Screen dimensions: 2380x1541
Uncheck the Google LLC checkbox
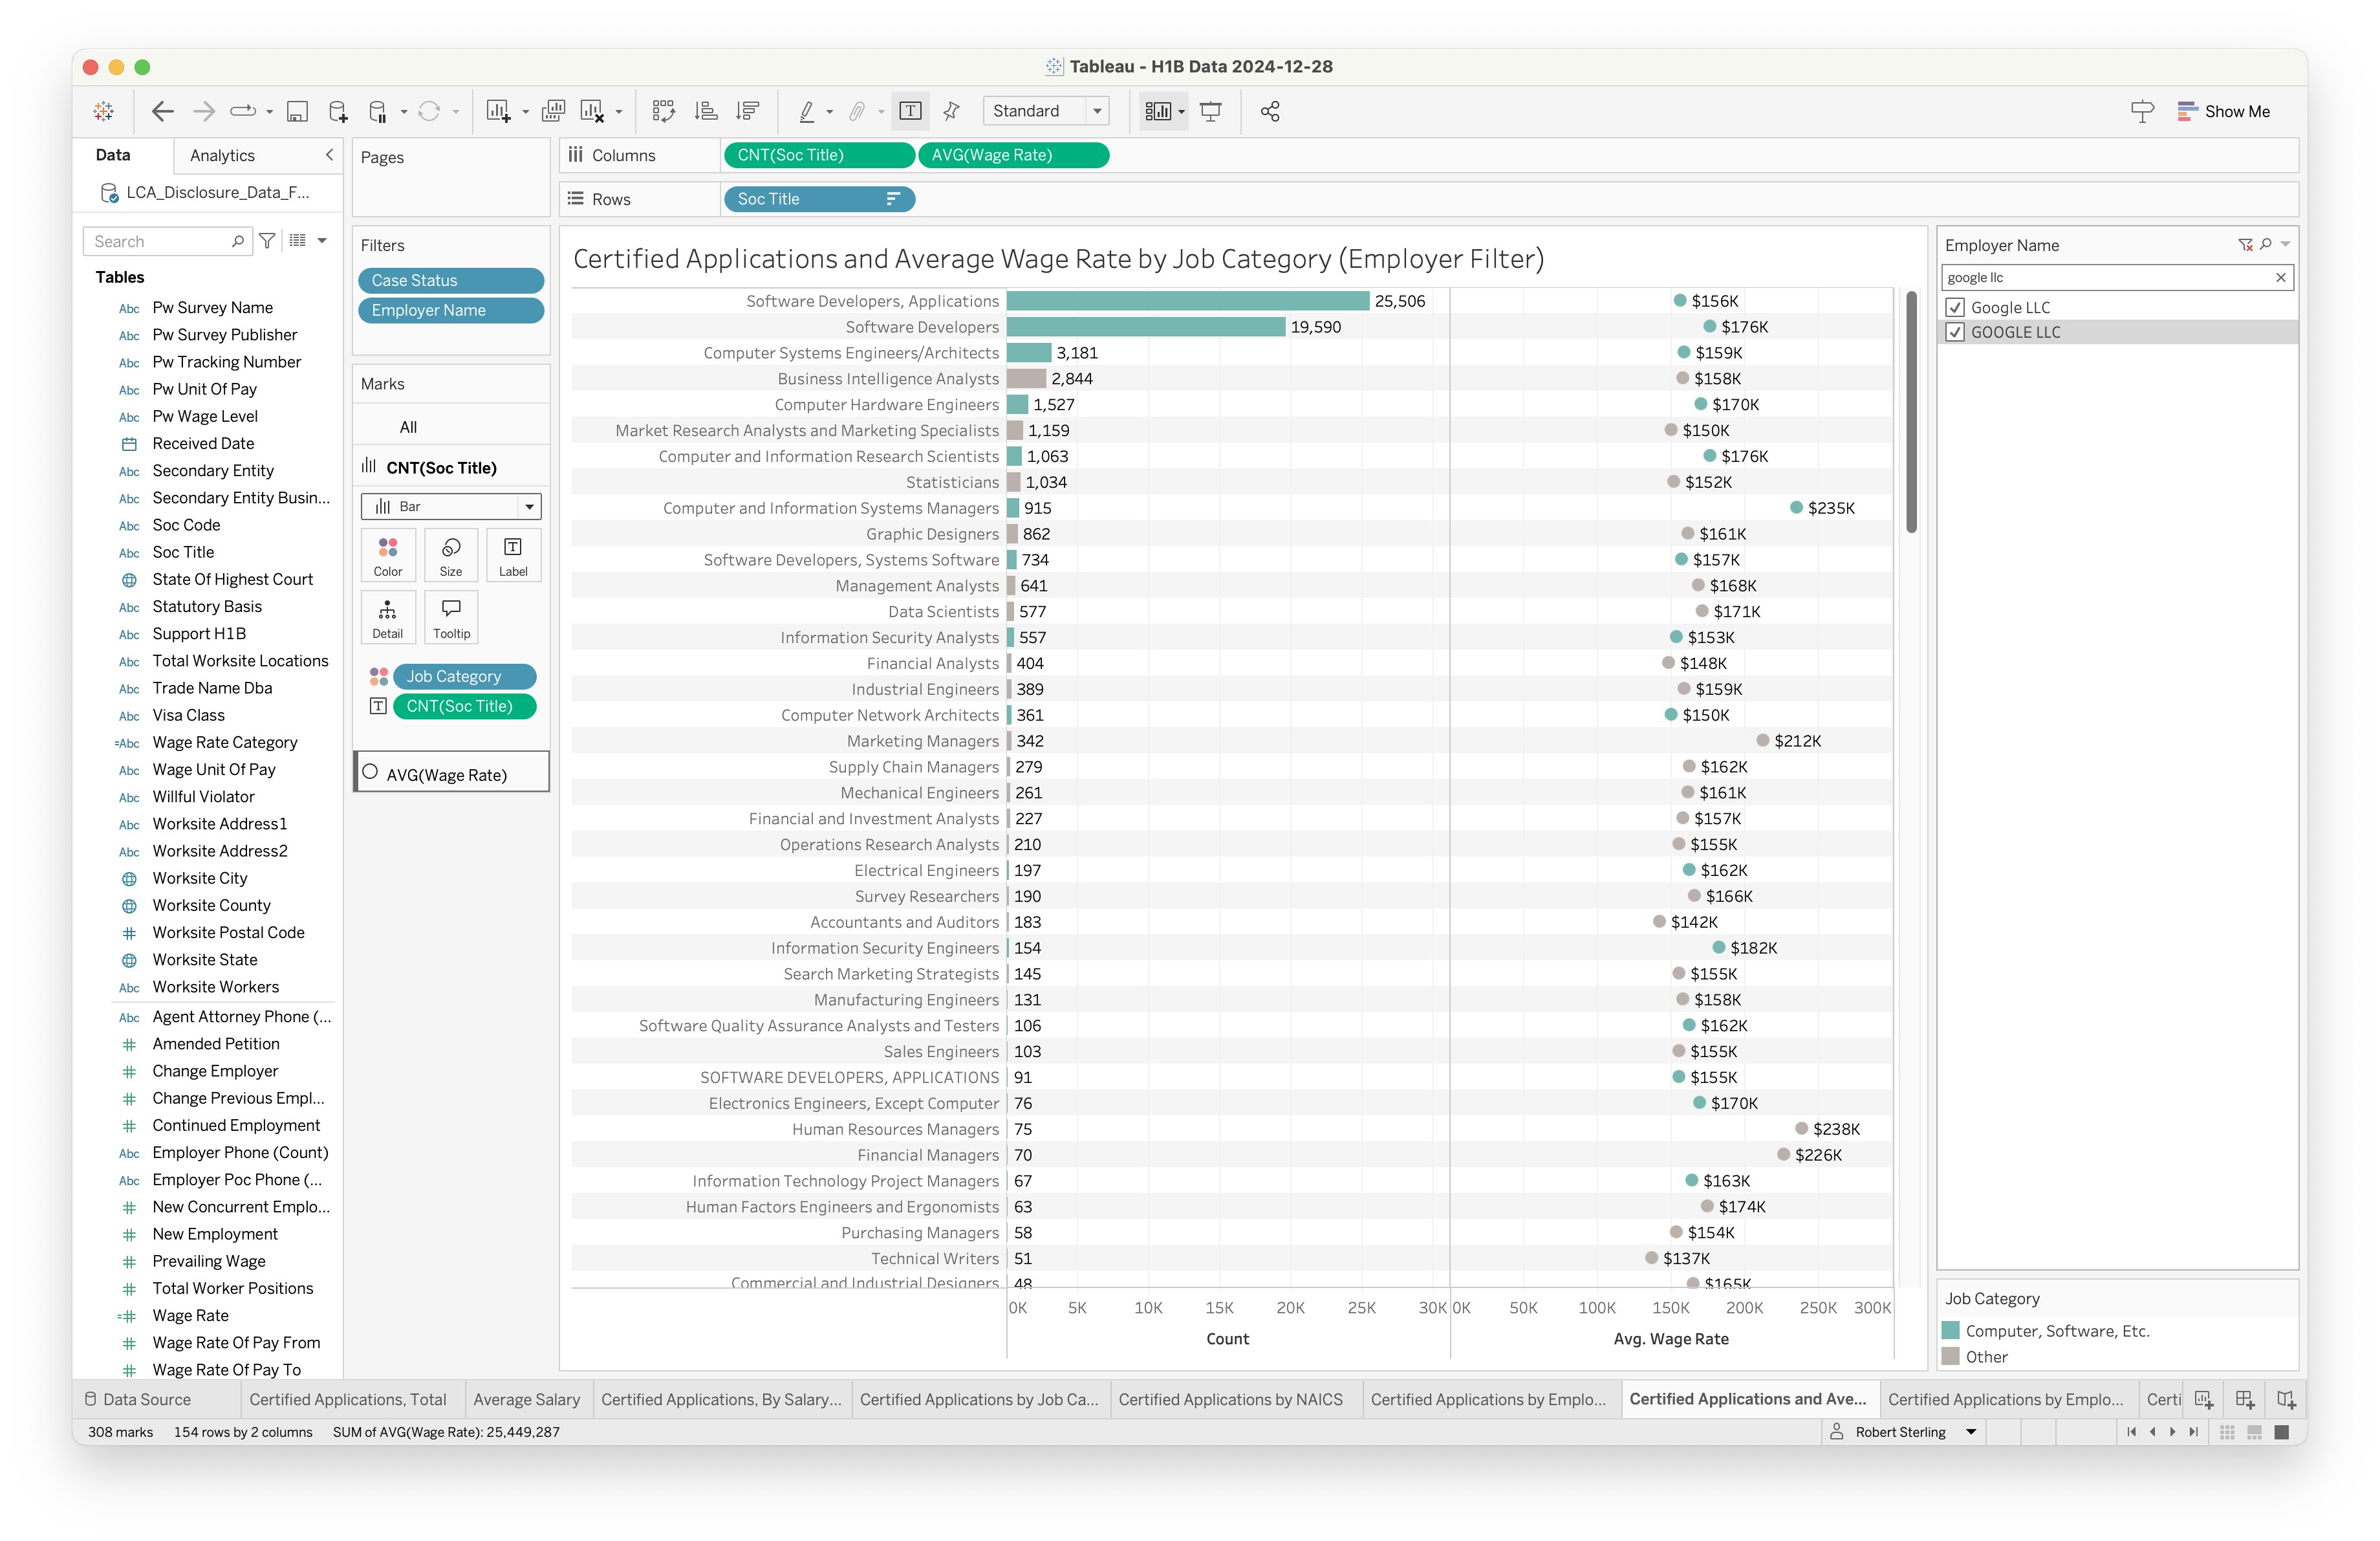[x=1955, y=308]
